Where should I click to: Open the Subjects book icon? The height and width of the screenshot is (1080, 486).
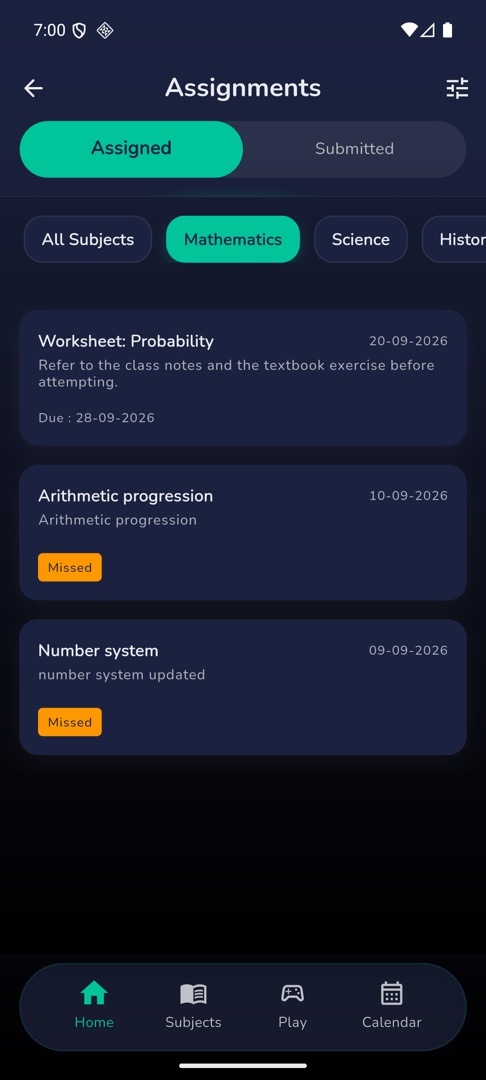pyautogui.click(x=193, y=993)
